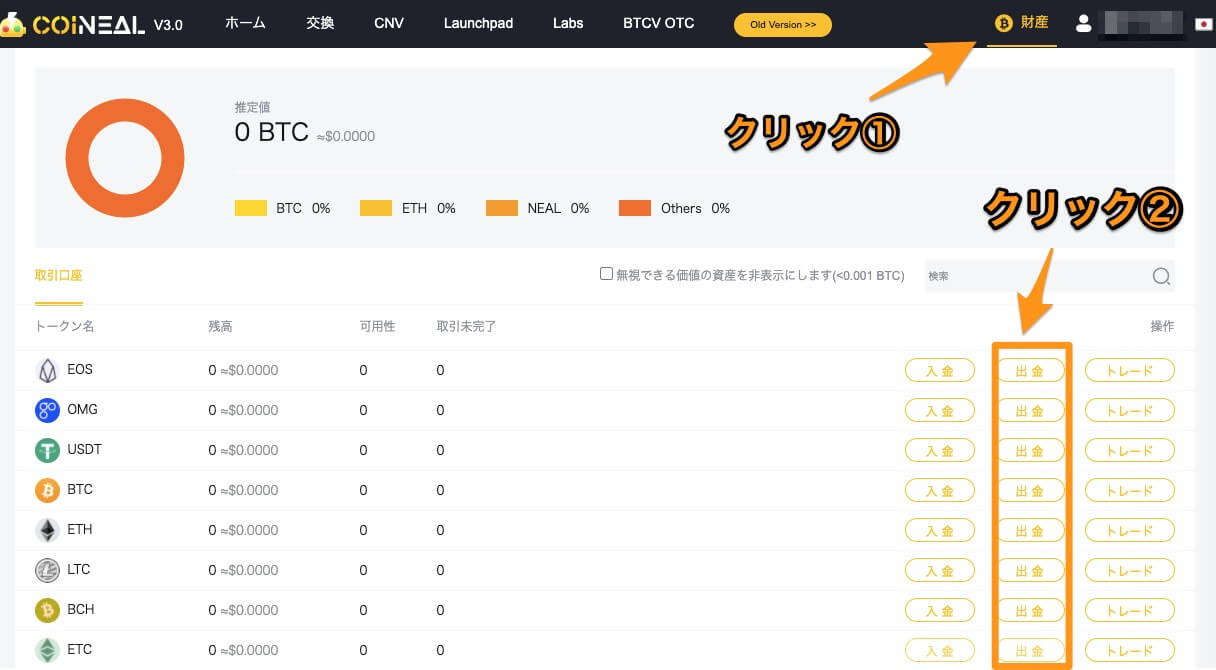The image size is (1216, 670).
Task: Click 出金 for OMG
Action: (x=1030, y=410)
